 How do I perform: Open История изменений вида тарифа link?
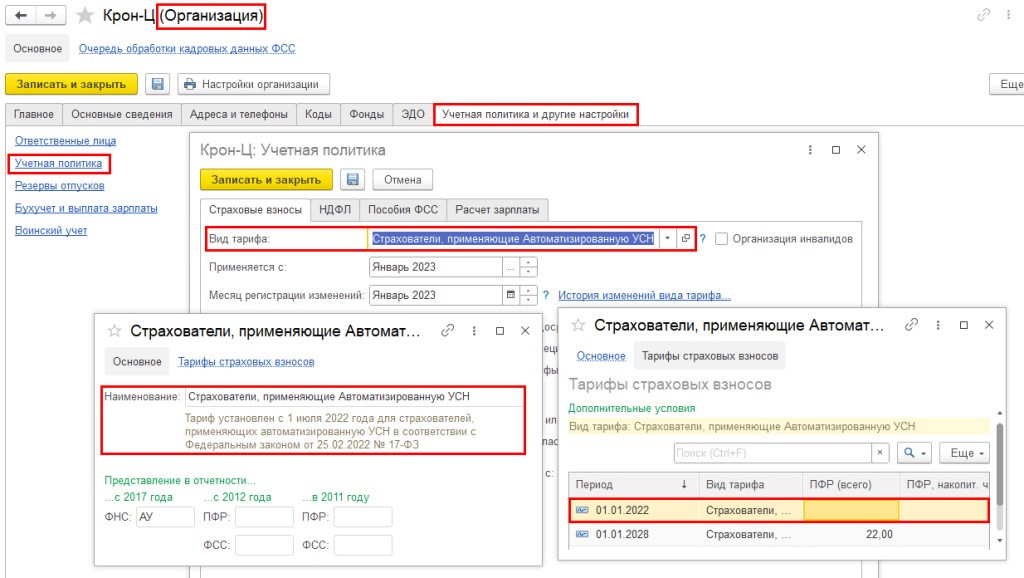coord(644,295)
